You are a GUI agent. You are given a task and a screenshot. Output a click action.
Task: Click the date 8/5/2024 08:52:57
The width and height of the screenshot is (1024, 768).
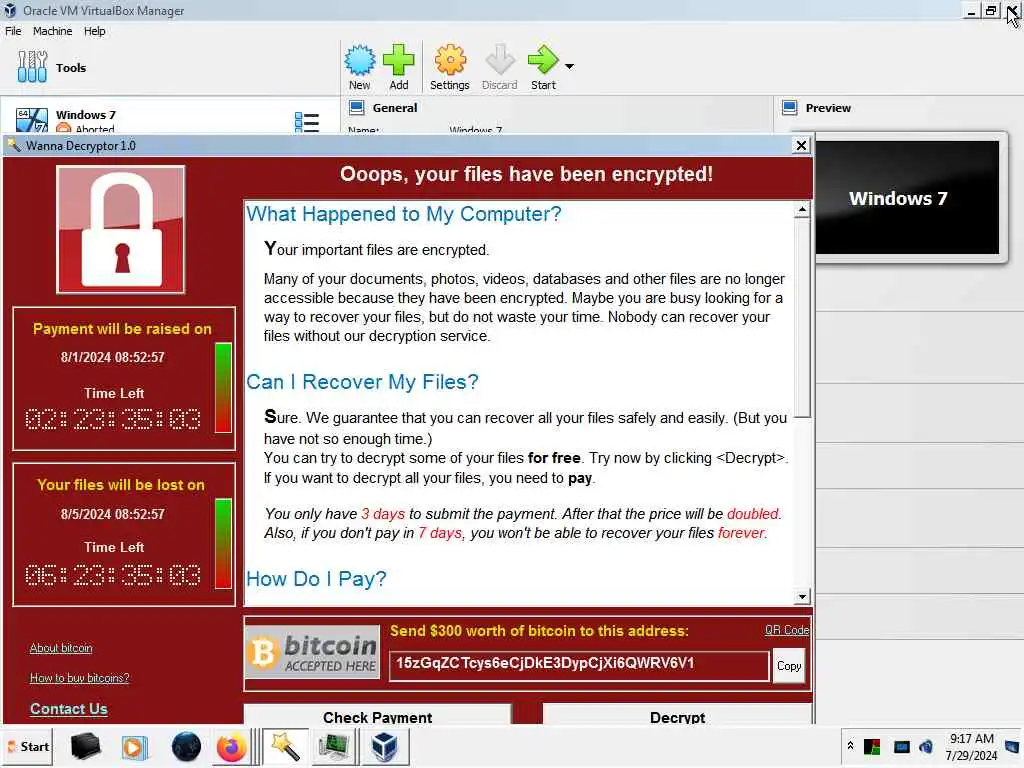coord(112,514)
